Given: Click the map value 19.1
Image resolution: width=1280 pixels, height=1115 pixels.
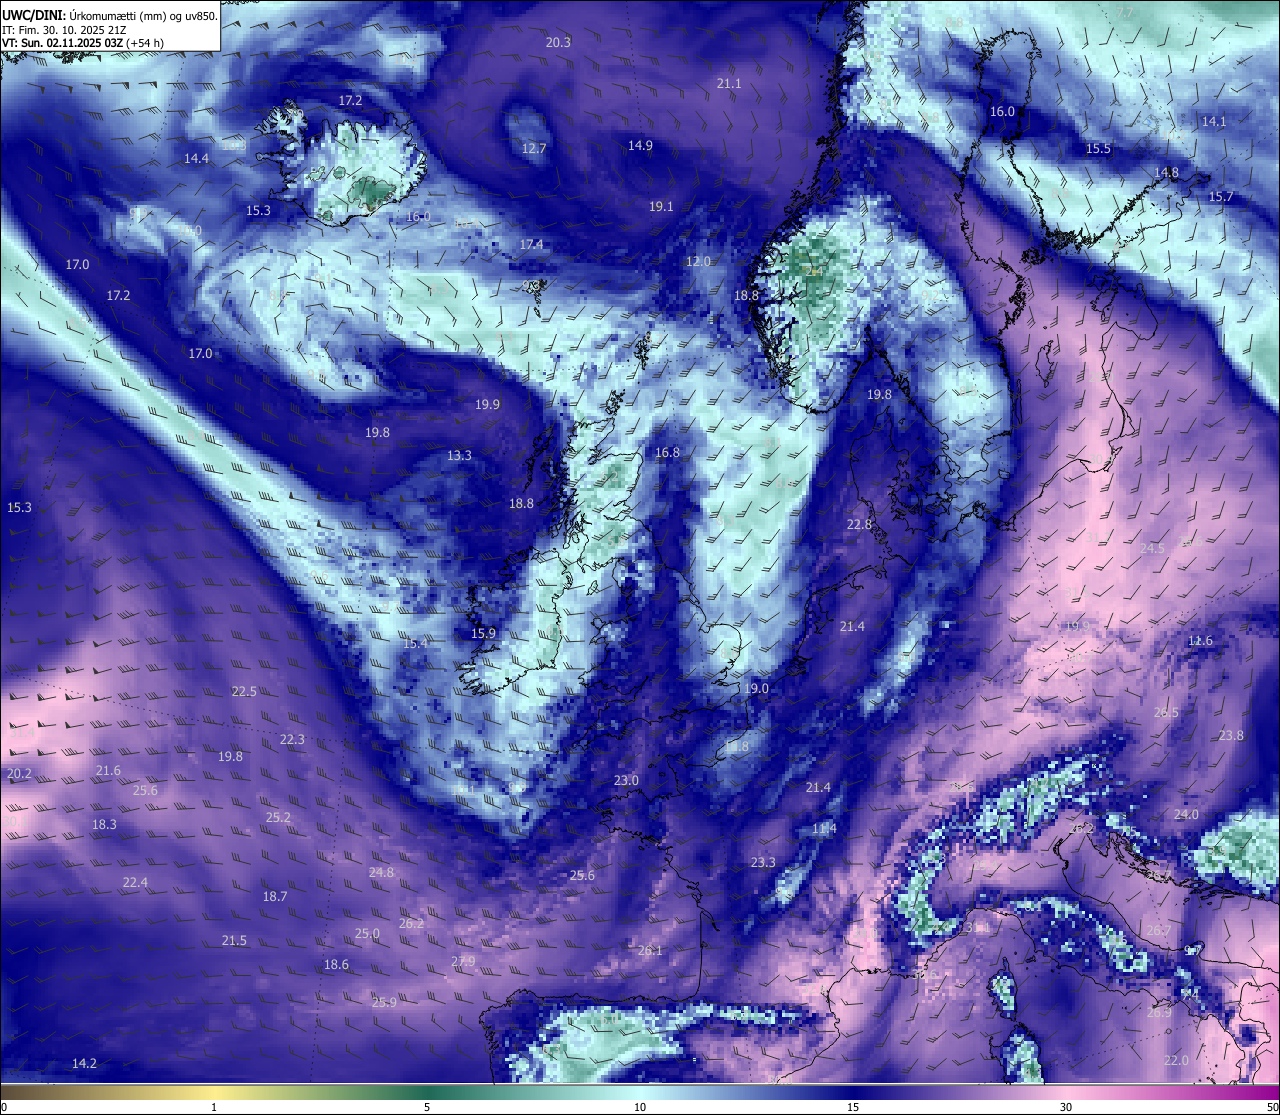Looking at the screenshot, I should pos(661,207).
